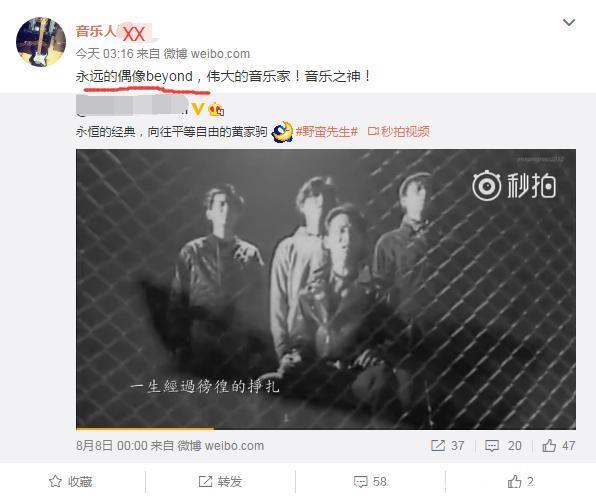Open the 秒拍视频 video link

tap(398, 132)
